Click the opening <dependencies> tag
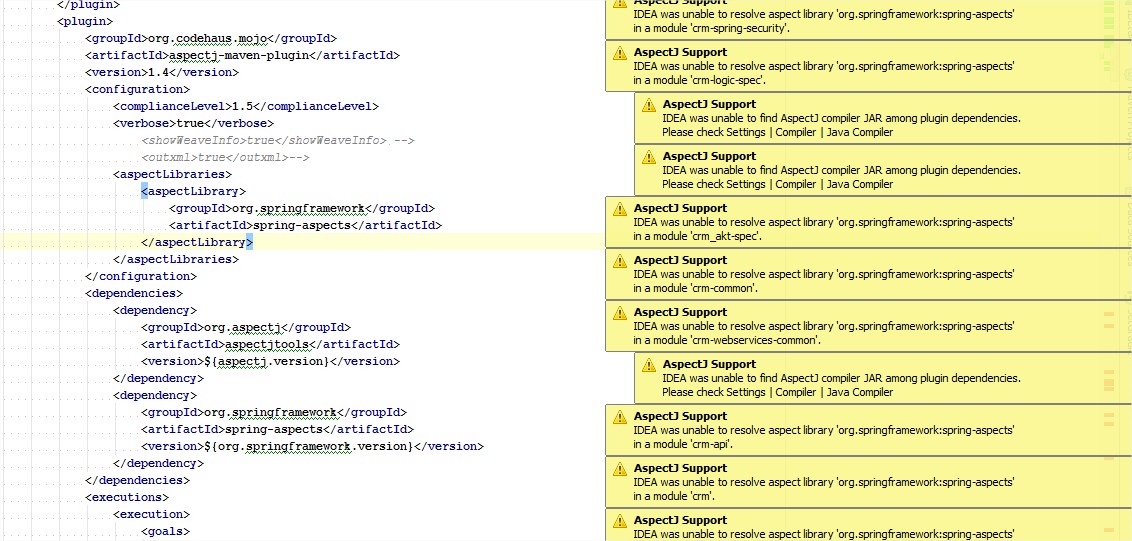 click(x=134, y=293)
